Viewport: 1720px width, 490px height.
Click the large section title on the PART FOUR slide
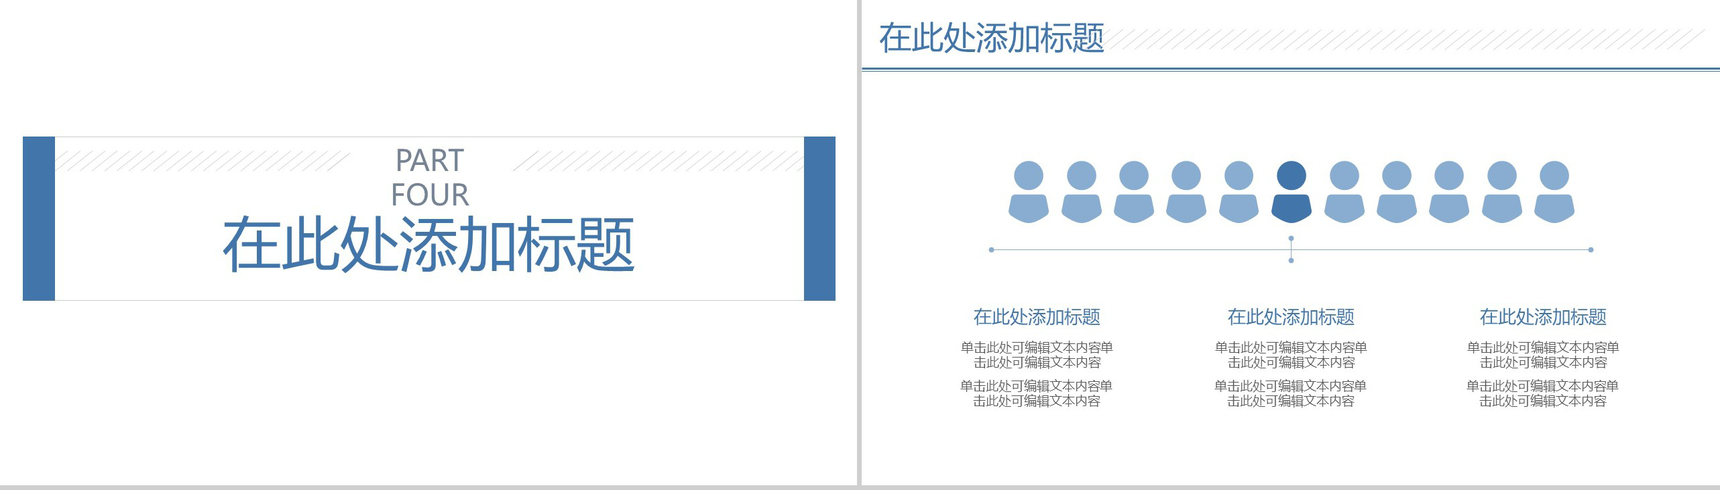(428, 245)
